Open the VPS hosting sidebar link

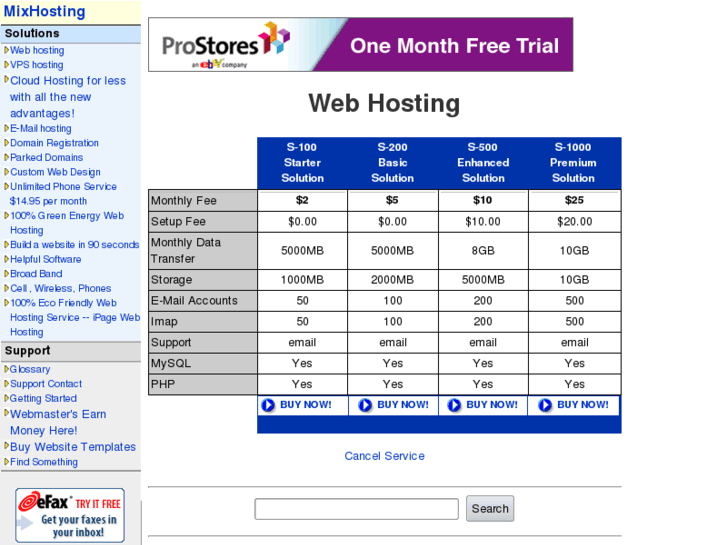(x=37, y=65)
